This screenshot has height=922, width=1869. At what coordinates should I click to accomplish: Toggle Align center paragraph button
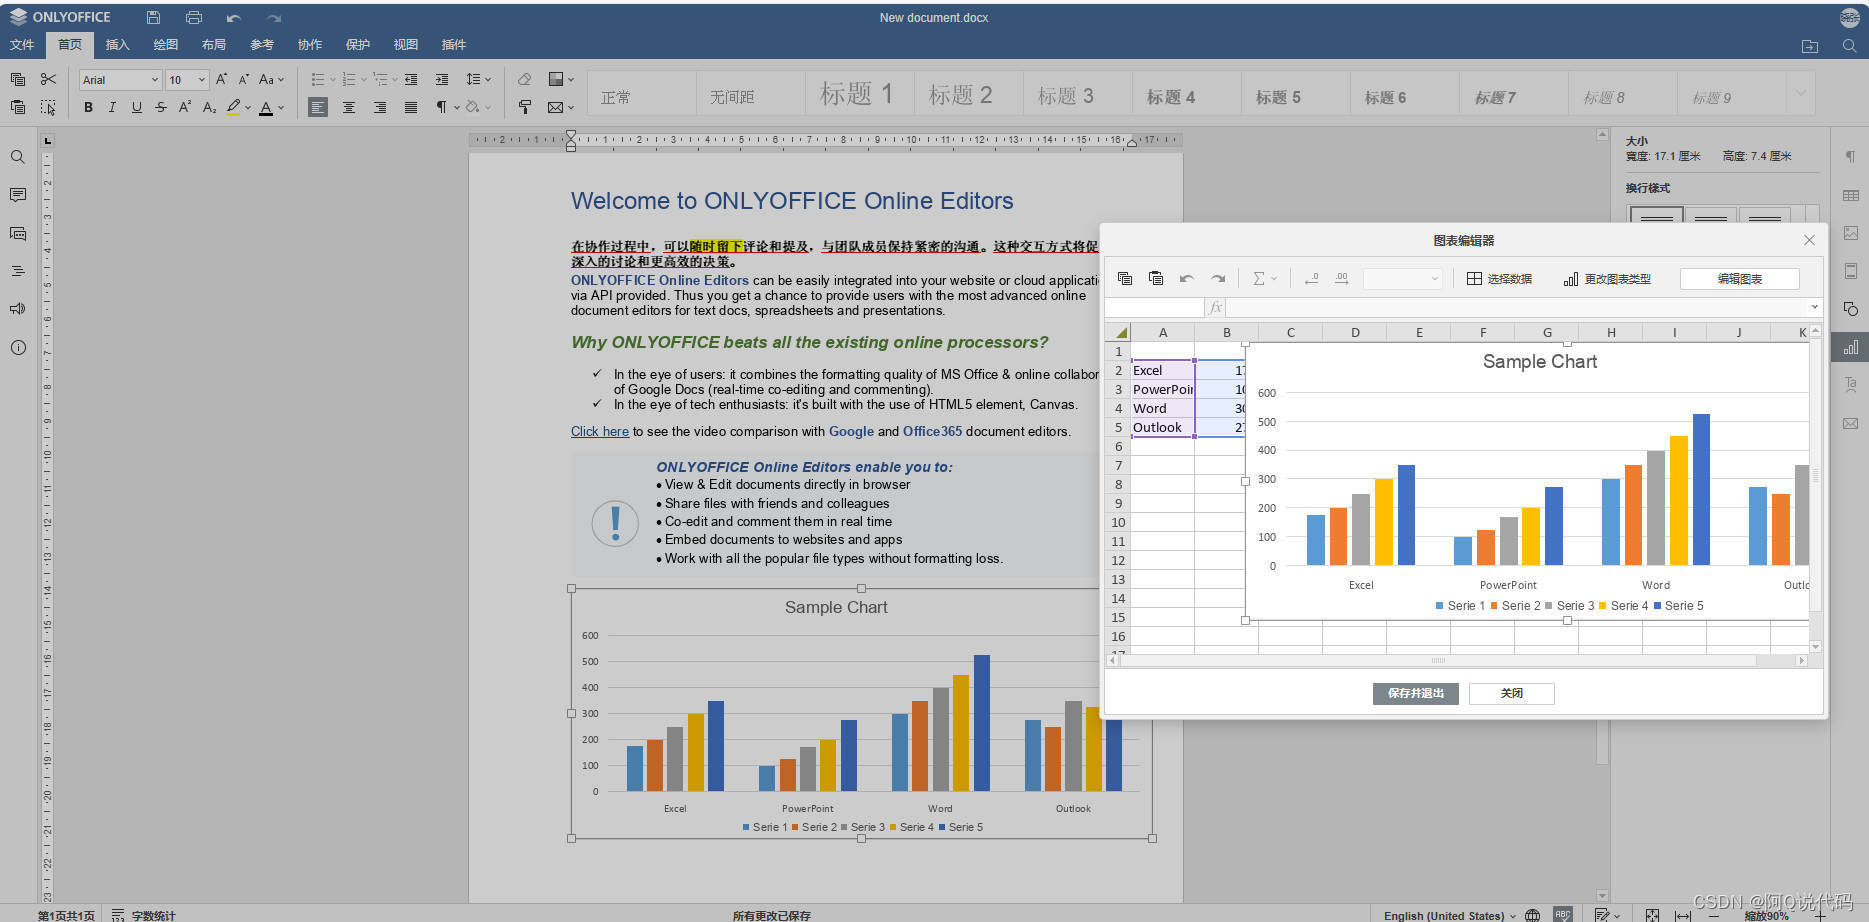pyautogui.click(x=349, y=107)
